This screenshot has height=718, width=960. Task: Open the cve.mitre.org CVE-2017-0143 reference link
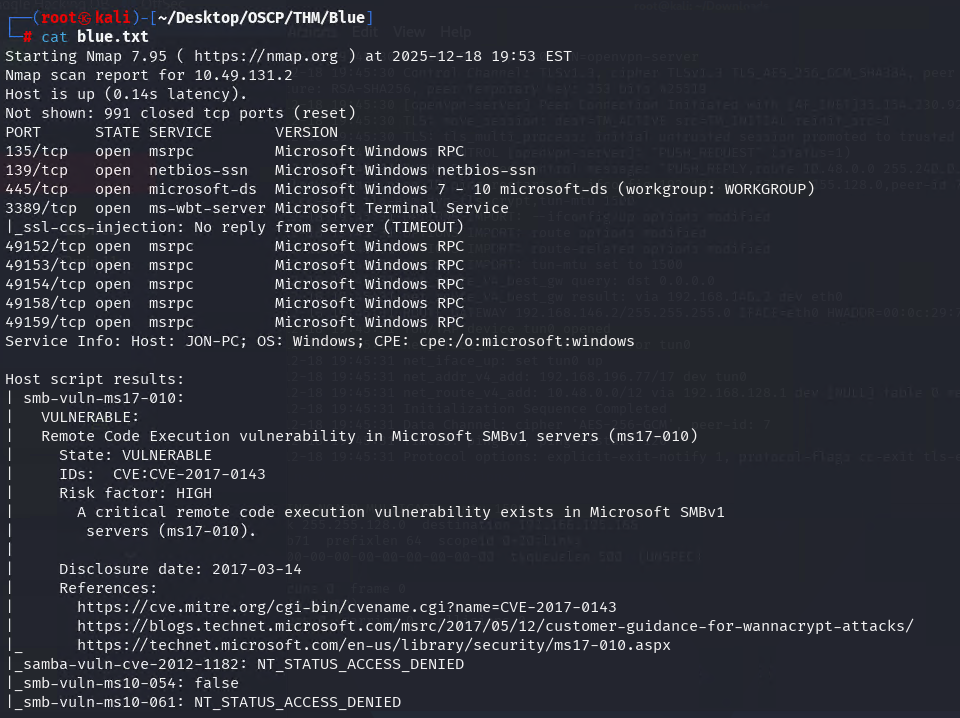click(347, 607)
